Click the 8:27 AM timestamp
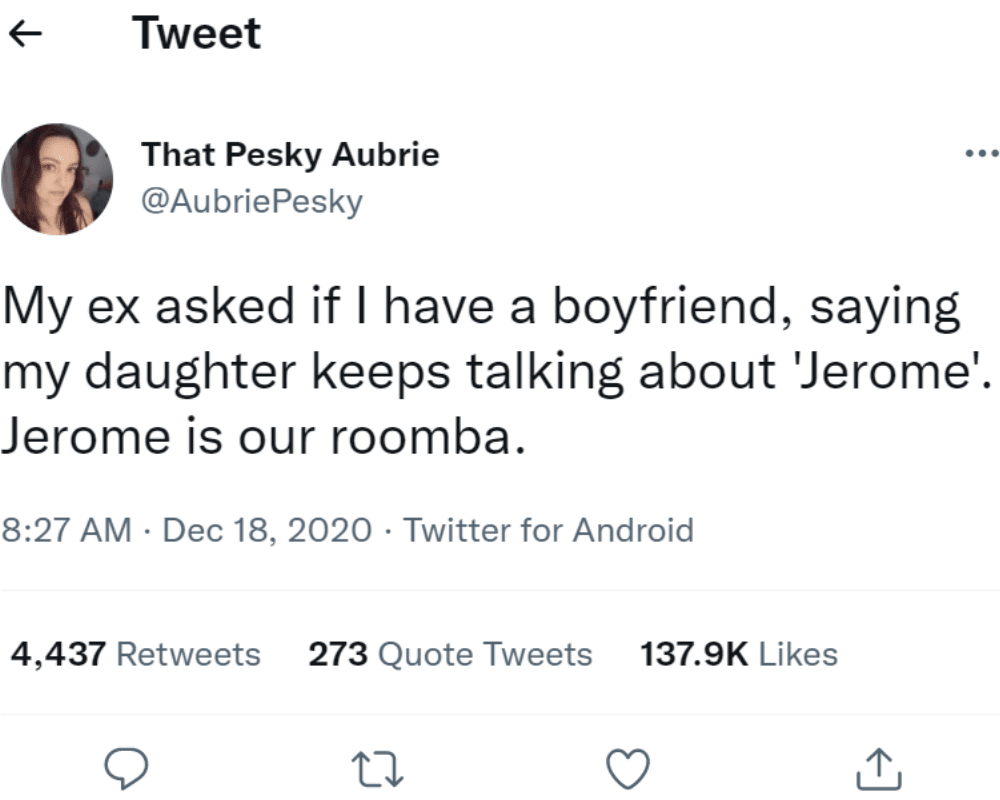1000x800 pixels. tap(69, 529)
